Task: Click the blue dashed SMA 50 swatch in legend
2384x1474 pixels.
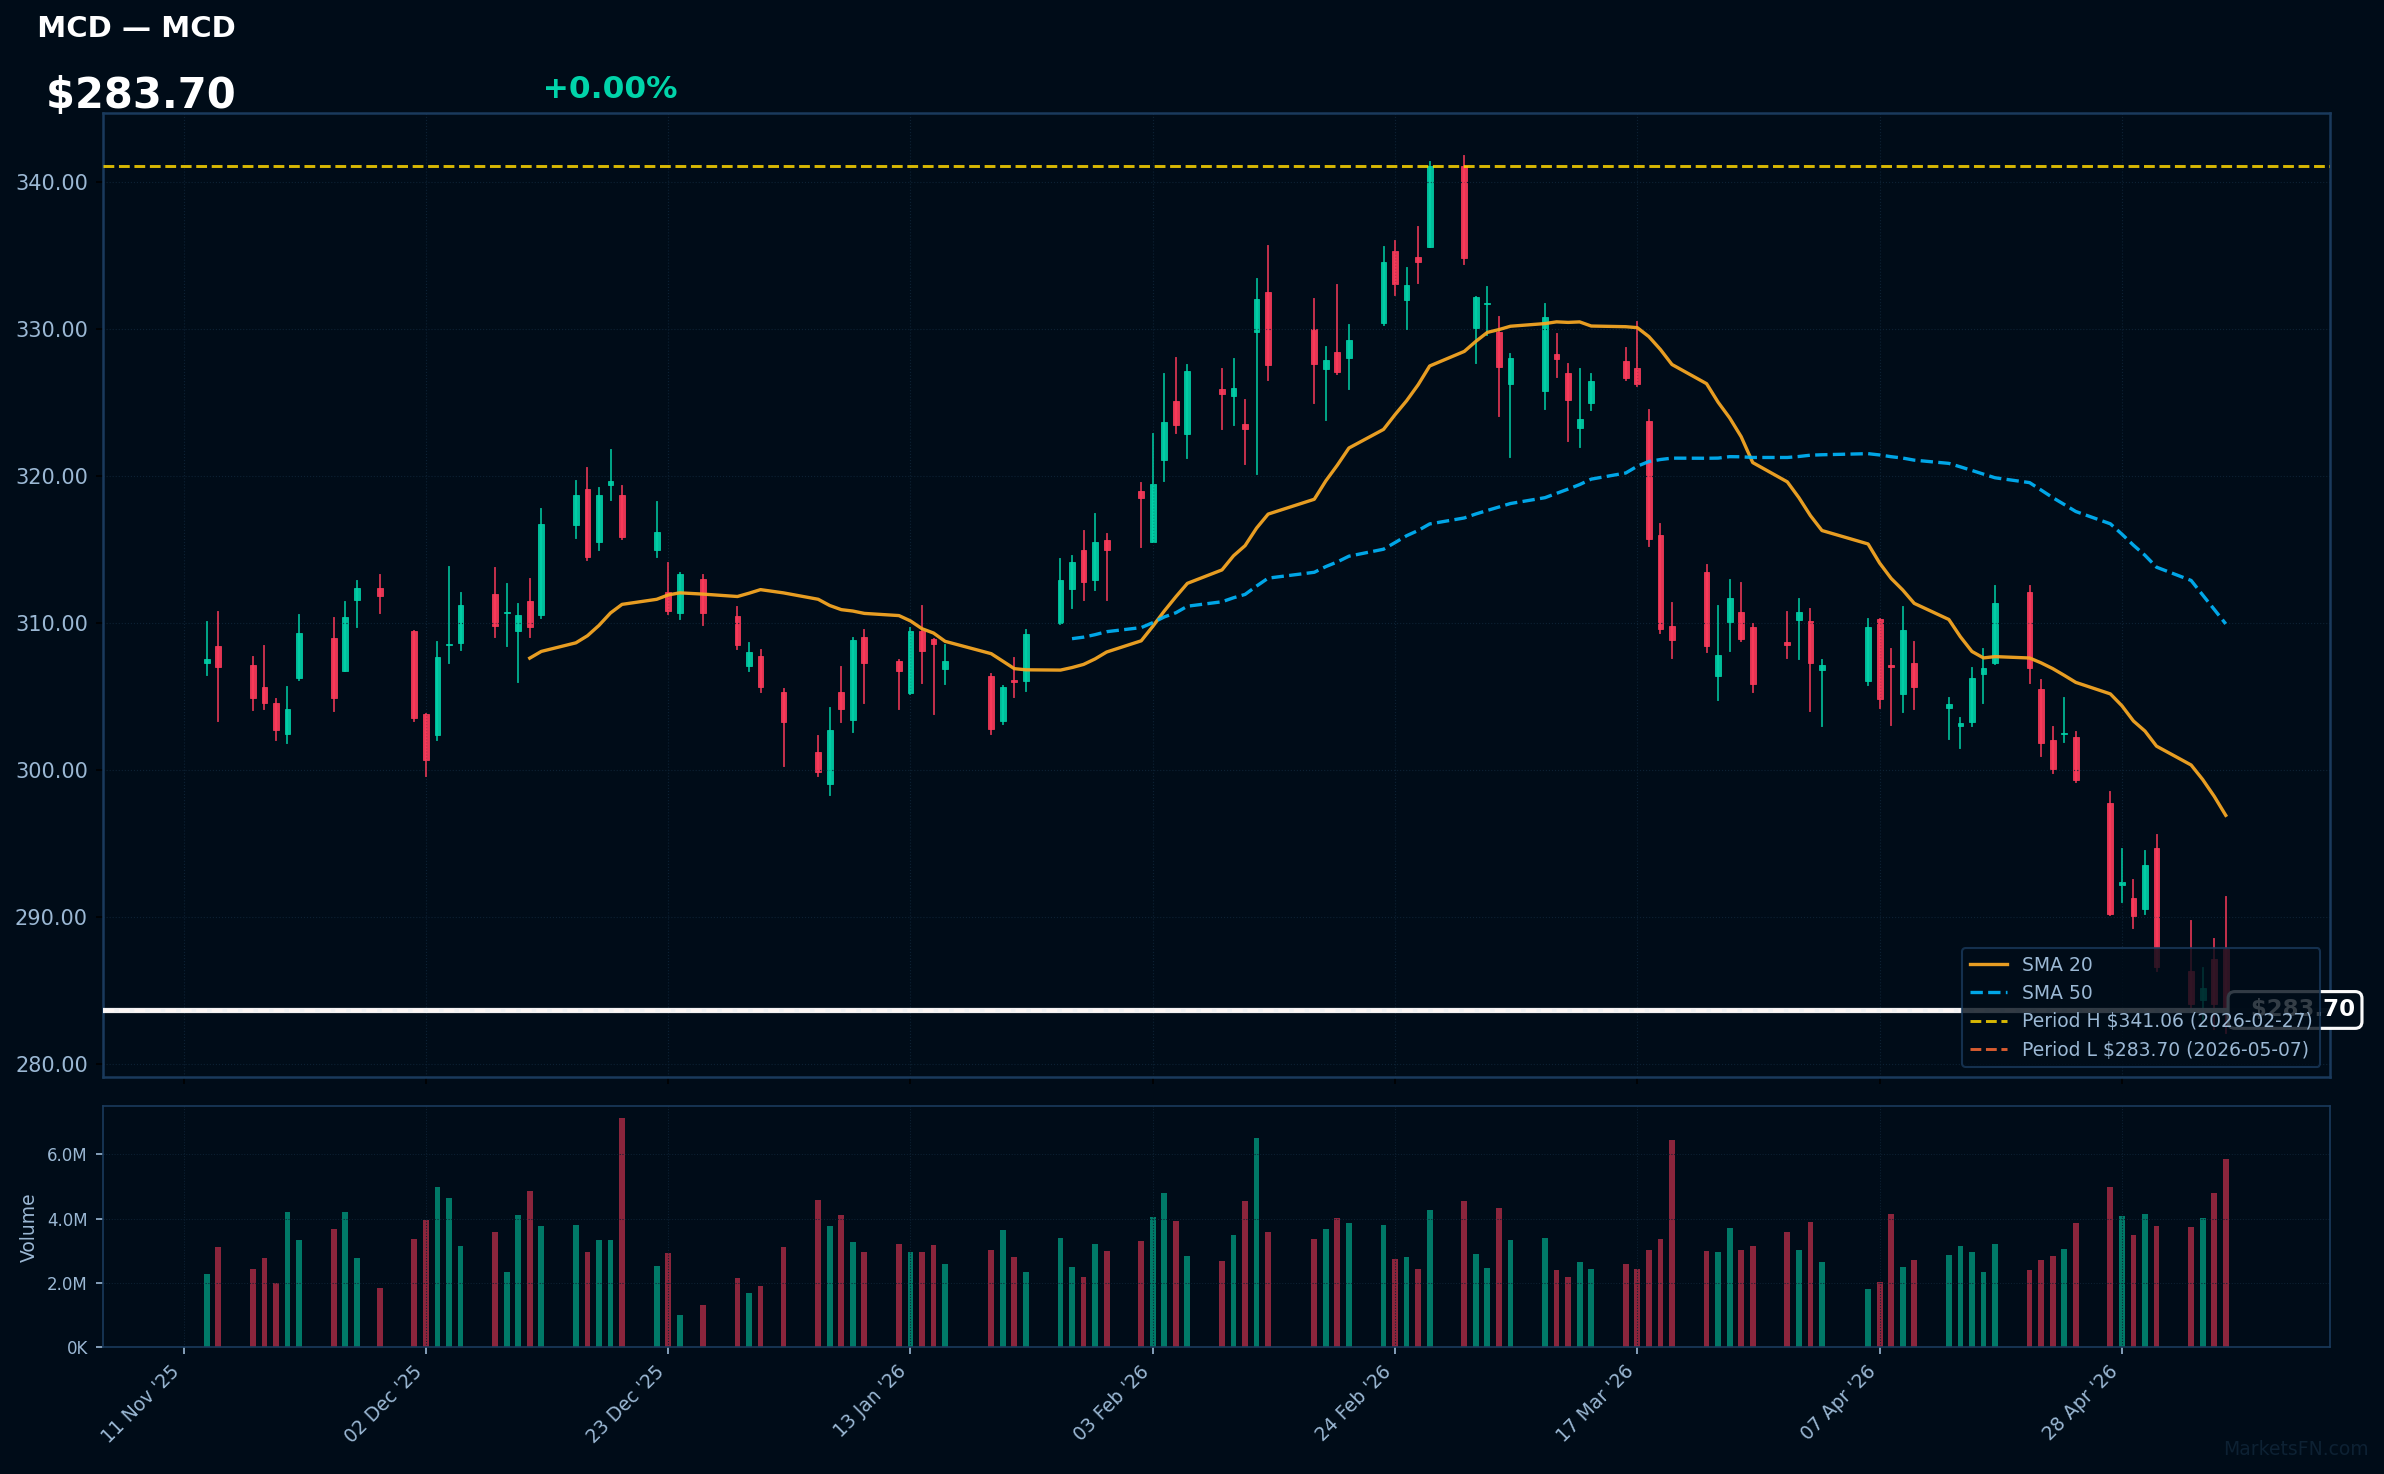Action: point(1989,993)
